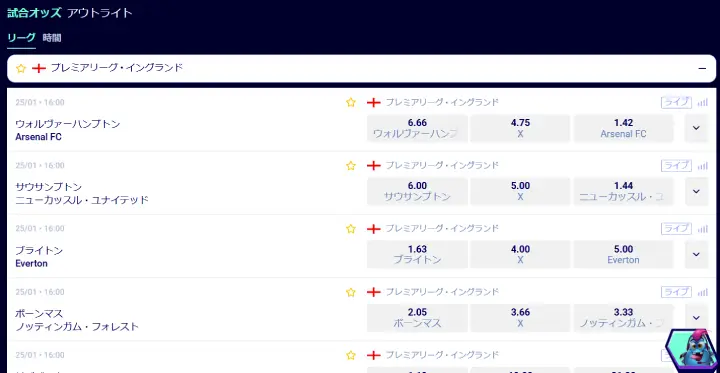Bet on Arsenal FC at 1.42

(x=623, y=128)
